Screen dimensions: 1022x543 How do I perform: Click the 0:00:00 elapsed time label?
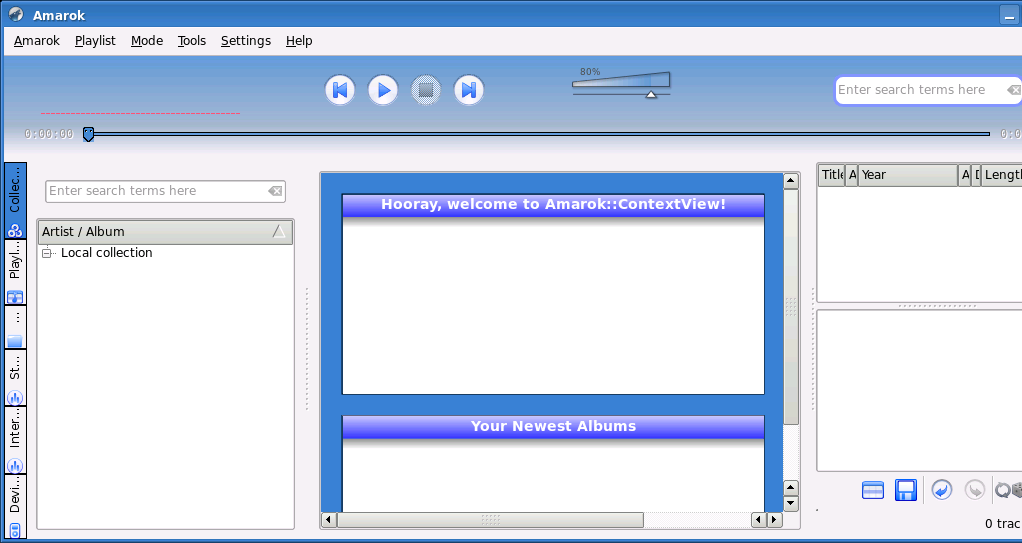pos(49,134)
